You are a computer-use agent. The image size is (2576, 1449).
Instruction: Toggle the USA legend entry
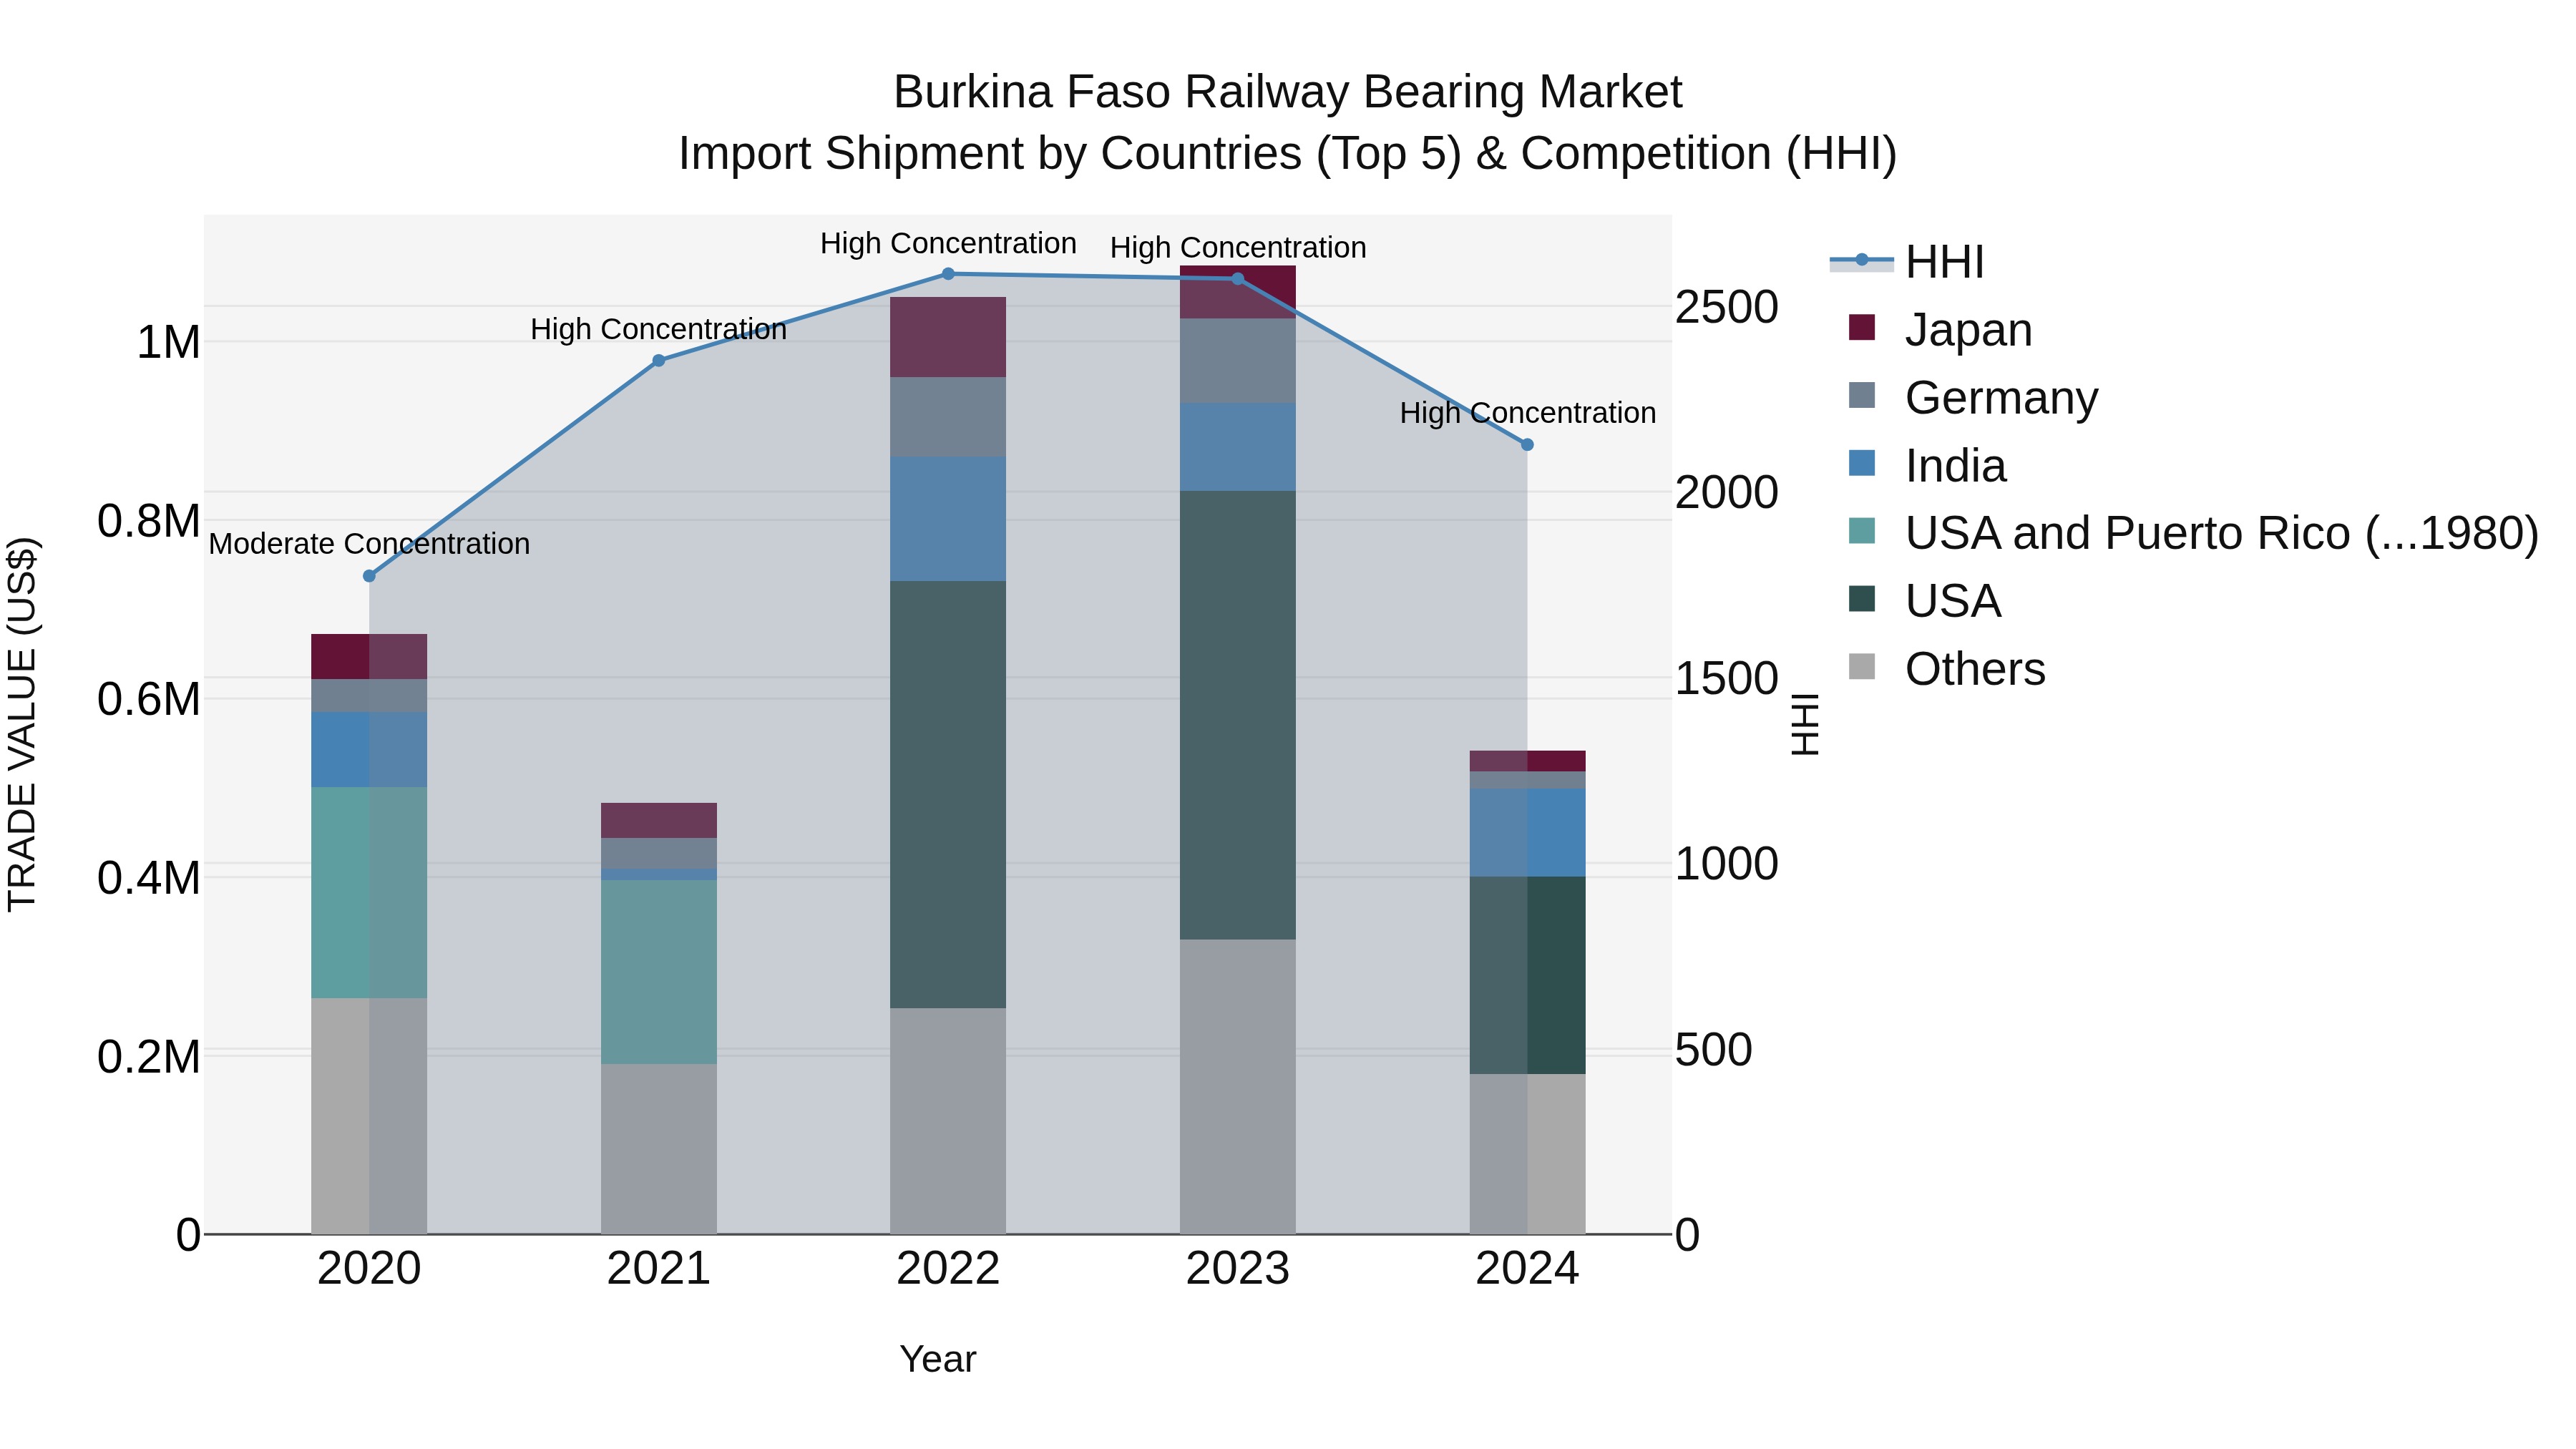tap(1925, 601)
